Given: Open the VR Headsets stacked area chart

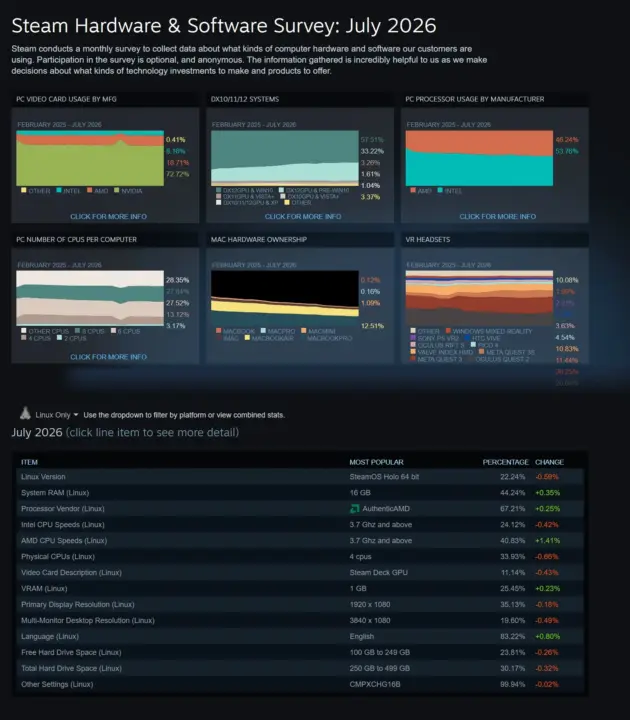Looking at the screenshot, I should click(x=479, y=298).
